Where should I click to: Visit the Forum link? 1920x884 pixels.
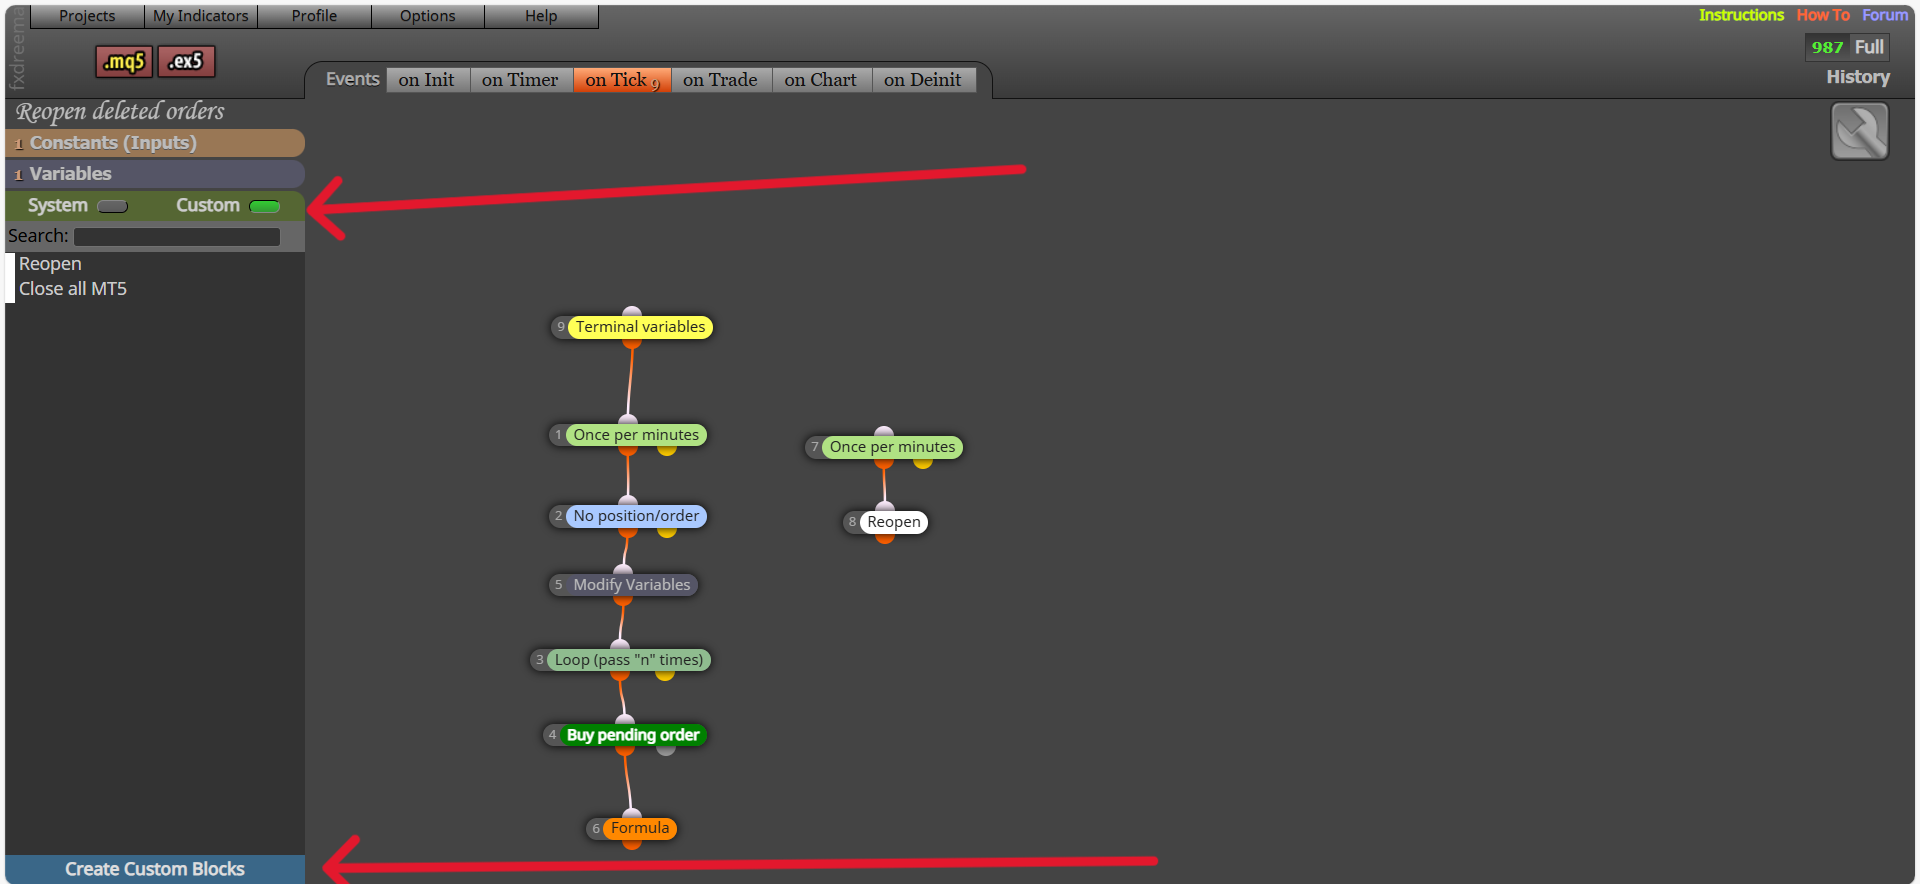coord(1885,15)
